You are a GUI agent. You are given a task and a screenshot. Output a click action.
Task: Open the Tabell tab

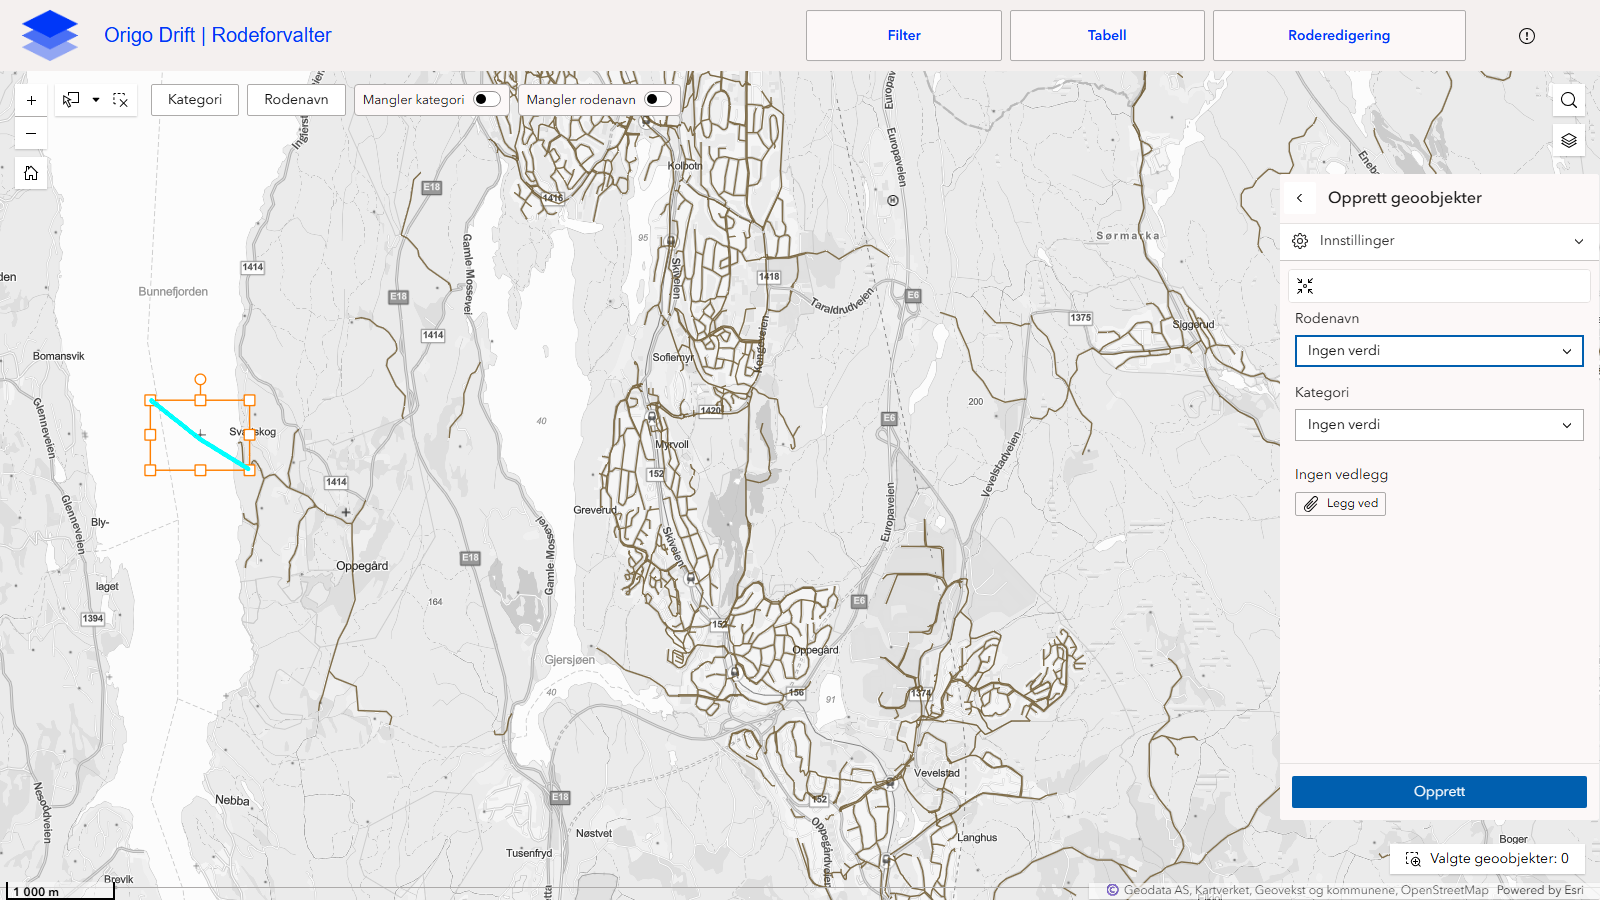click(x=1107, y=36)
